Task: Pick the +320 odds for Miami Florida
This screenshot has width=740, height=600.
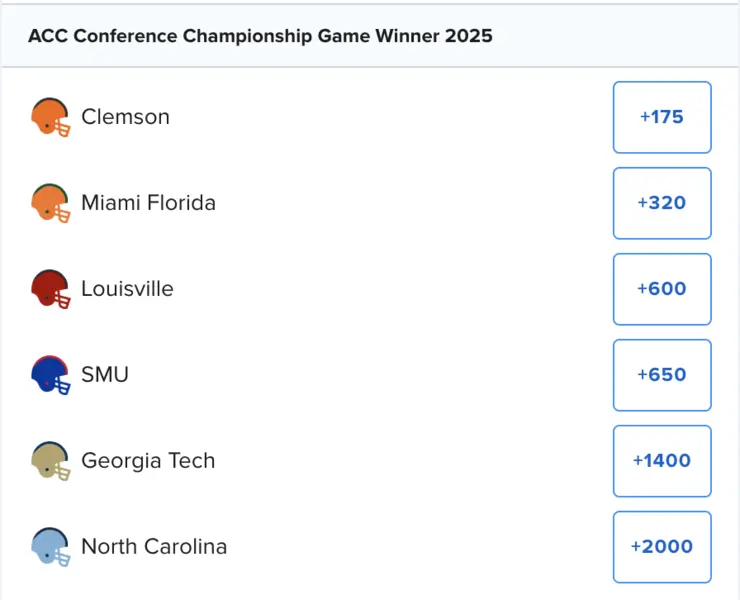Action: click(661, 203)
